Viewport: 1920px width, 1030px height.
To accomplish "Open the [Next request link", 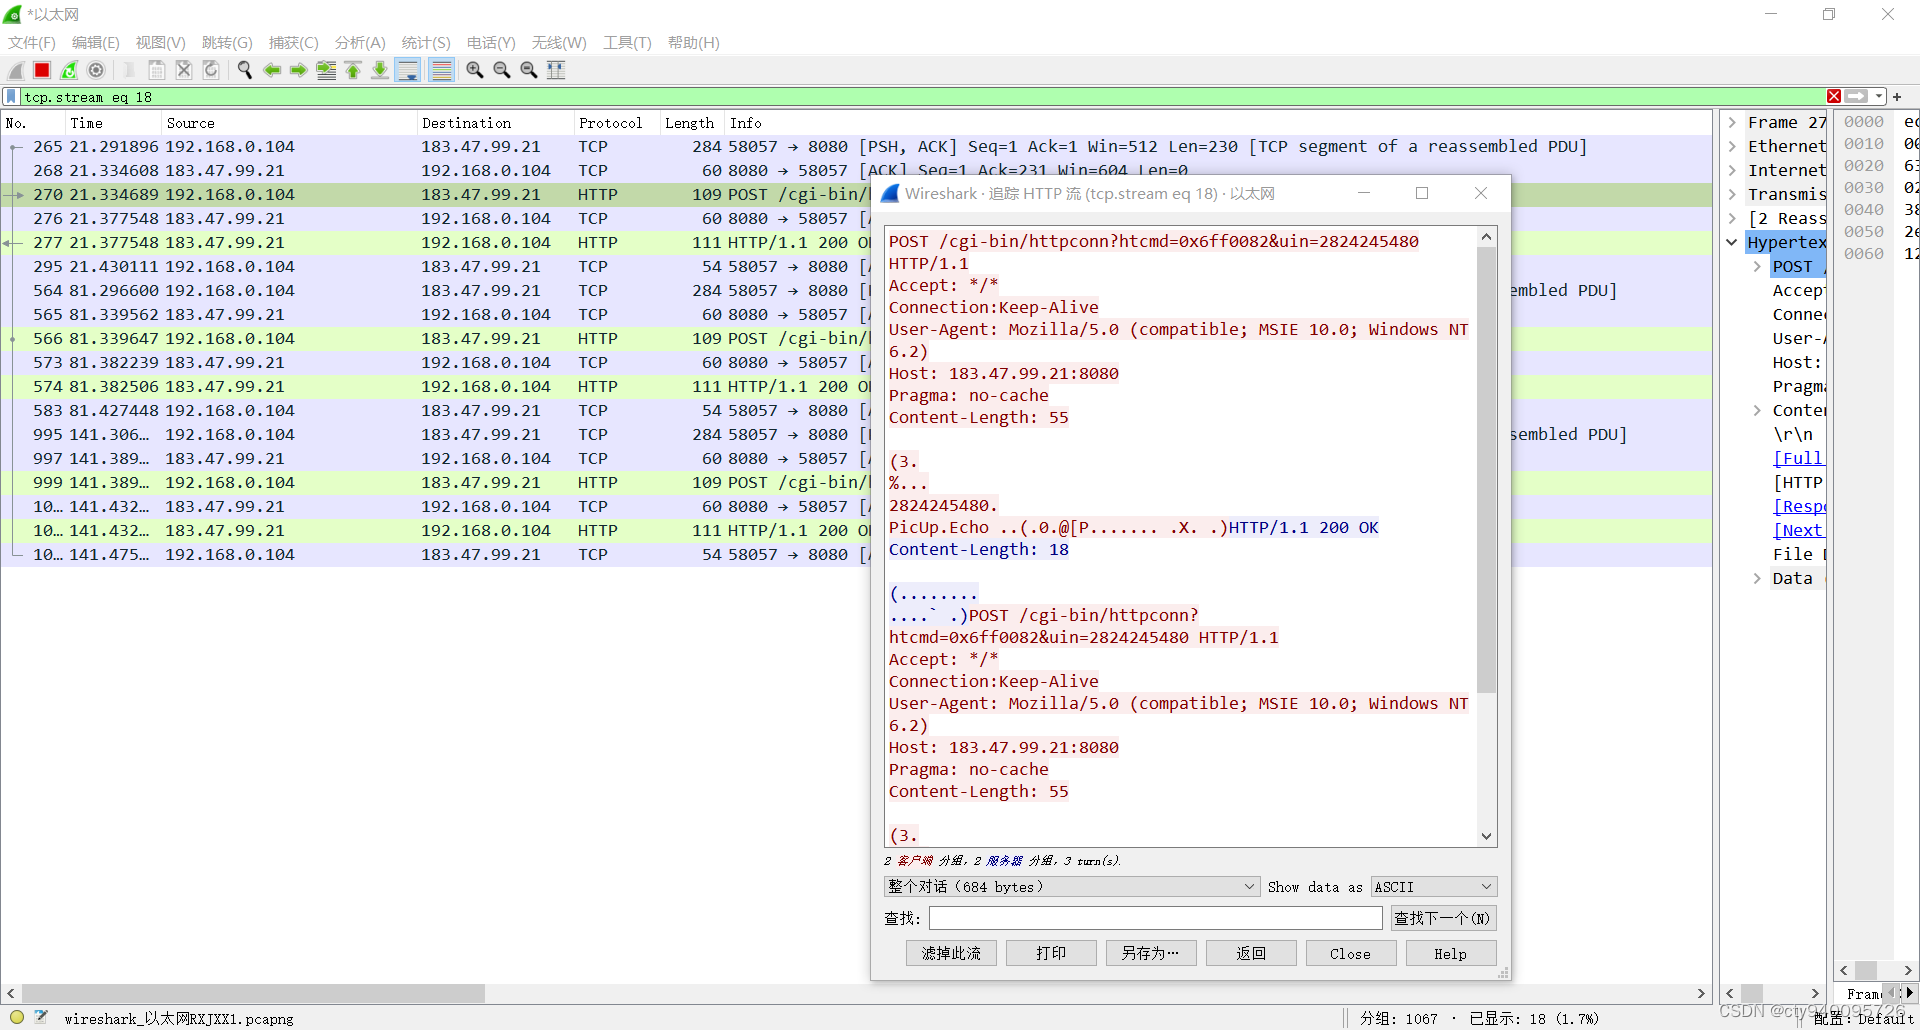I will [x=1798, y=531].
